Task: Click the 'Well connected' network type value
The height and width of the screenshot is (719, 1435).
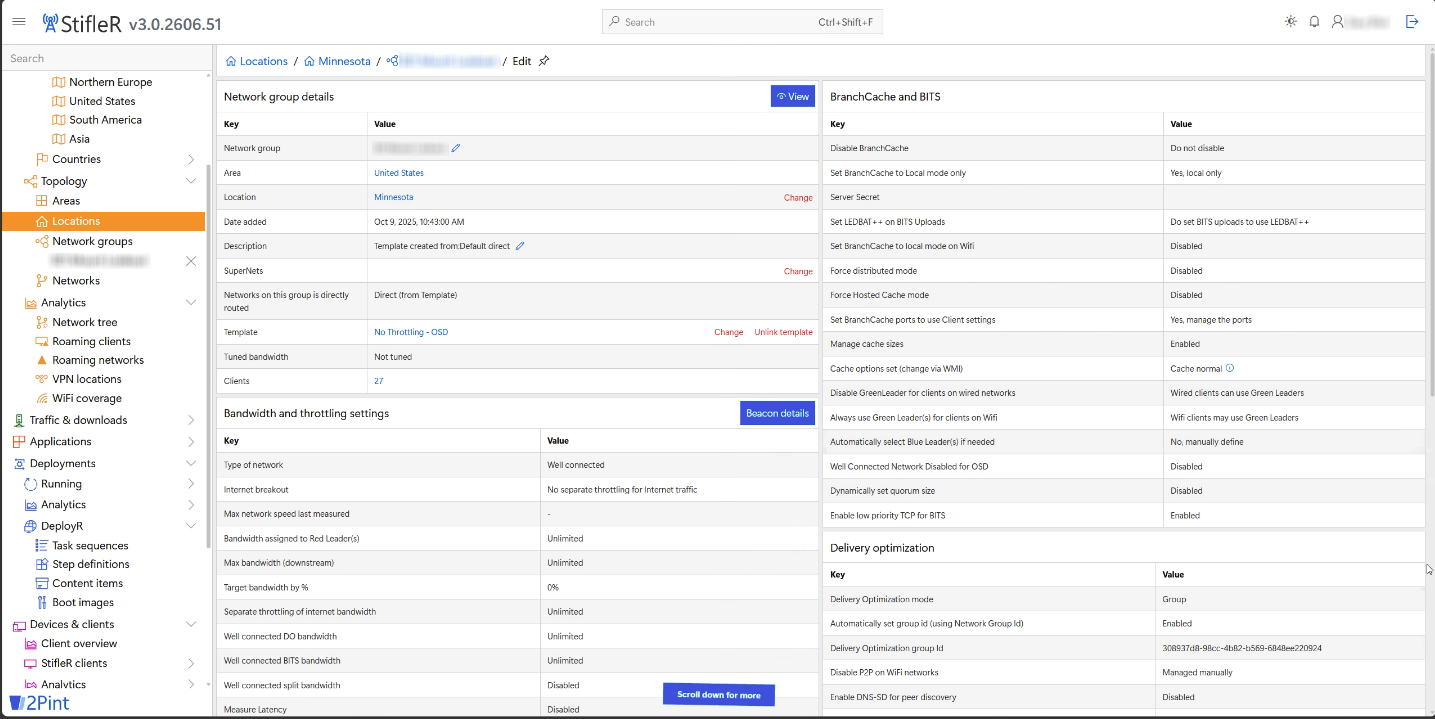Action: pyautogui.click(x=576, y=465)
